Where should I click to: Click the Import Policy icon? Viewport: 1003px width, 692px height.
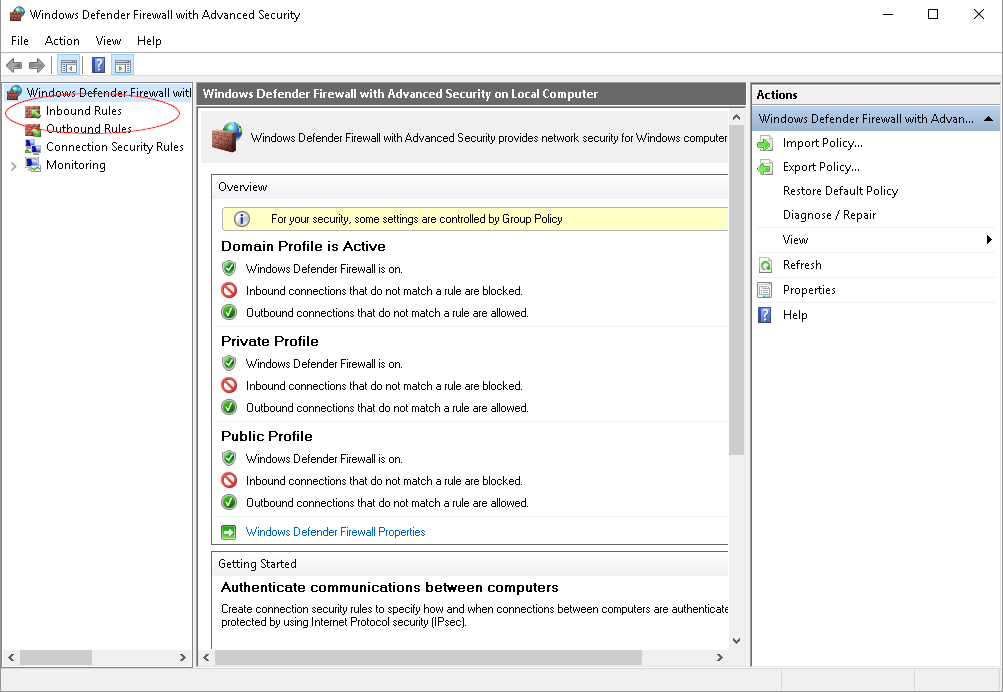763,142
